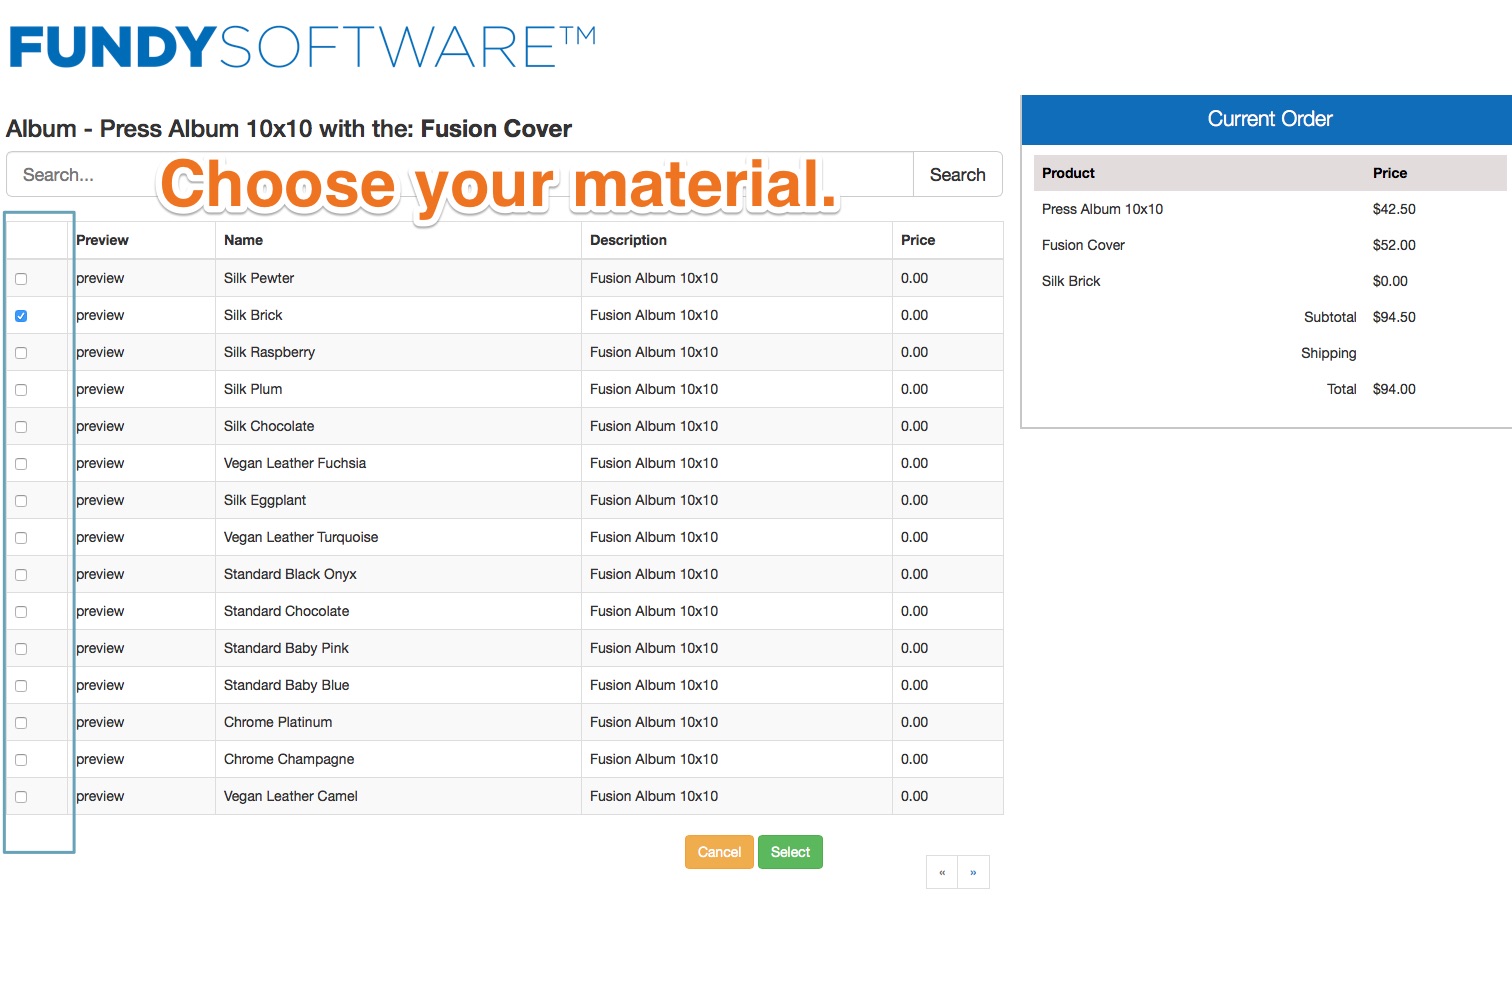
Task: Click the Chrome Champagne name cell
Action: coord(398,759)
